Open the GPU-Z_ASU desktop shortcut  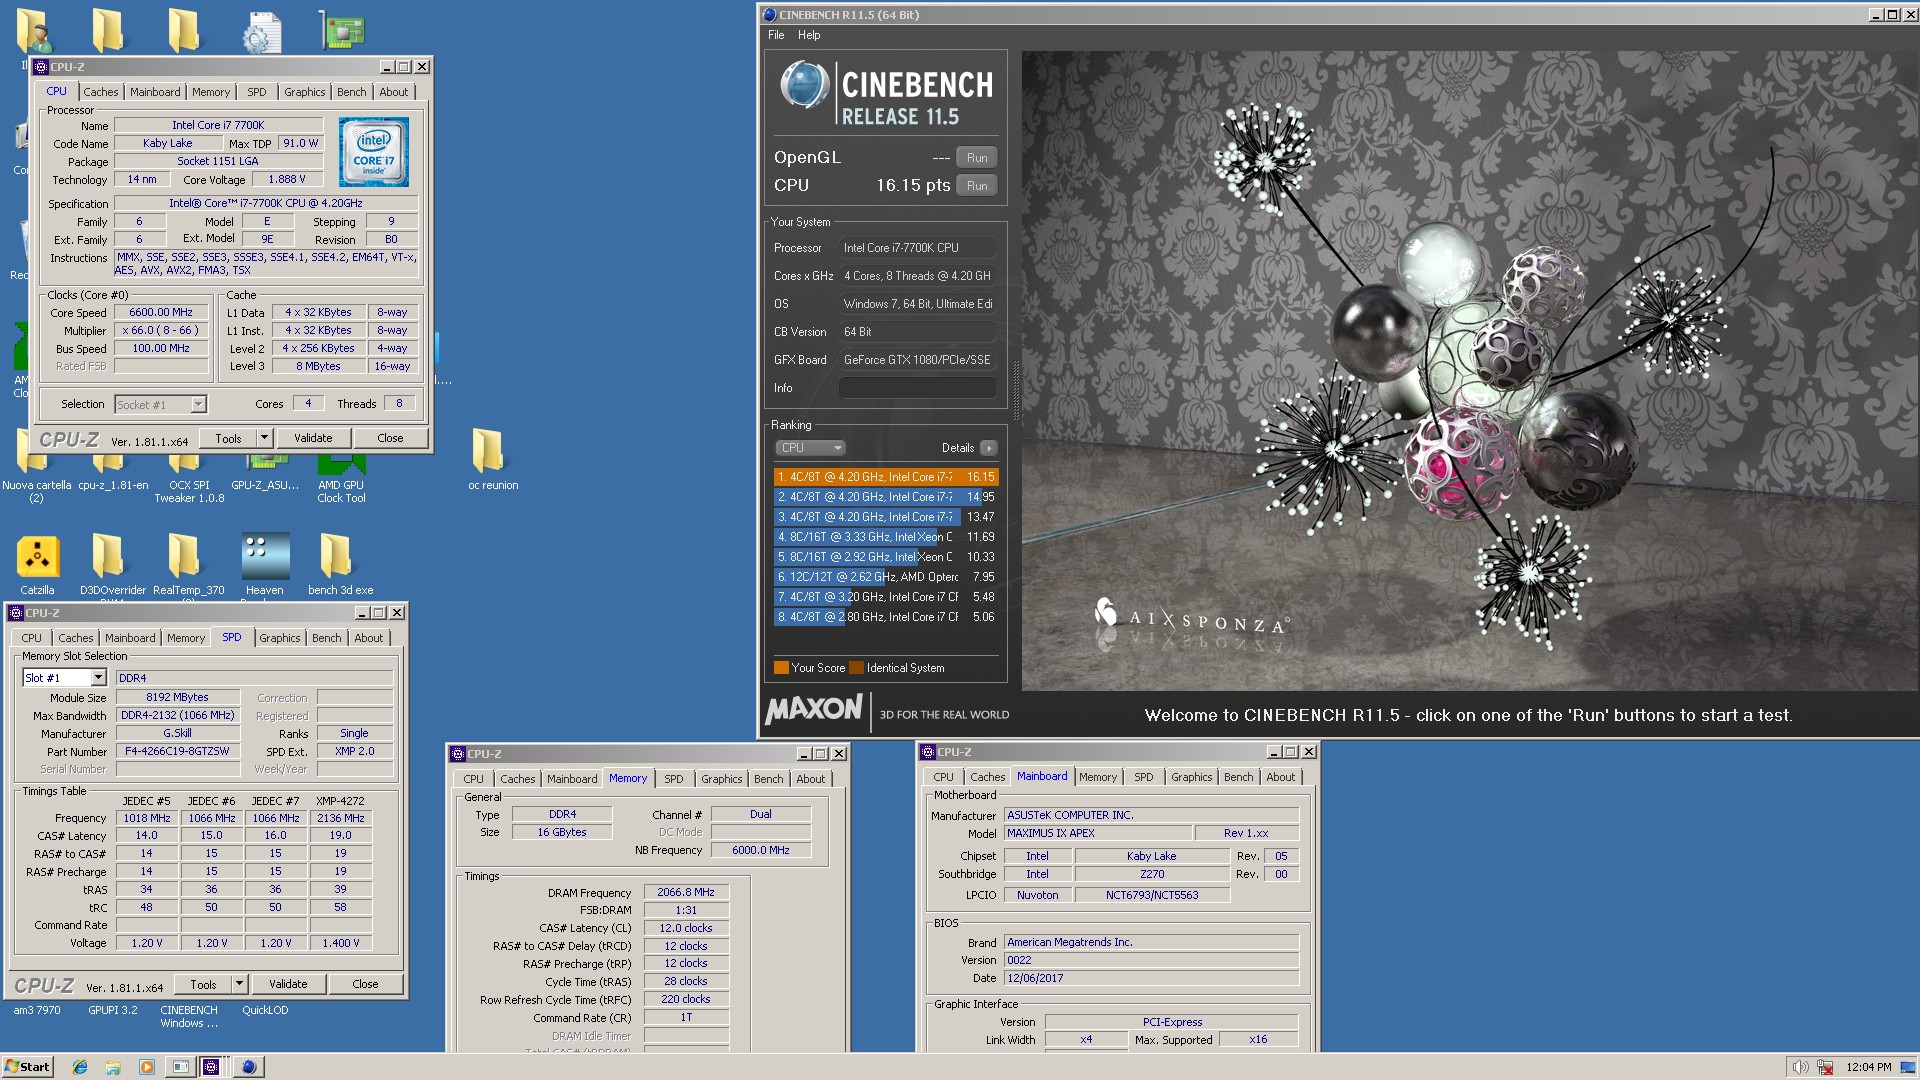(265, 472)
